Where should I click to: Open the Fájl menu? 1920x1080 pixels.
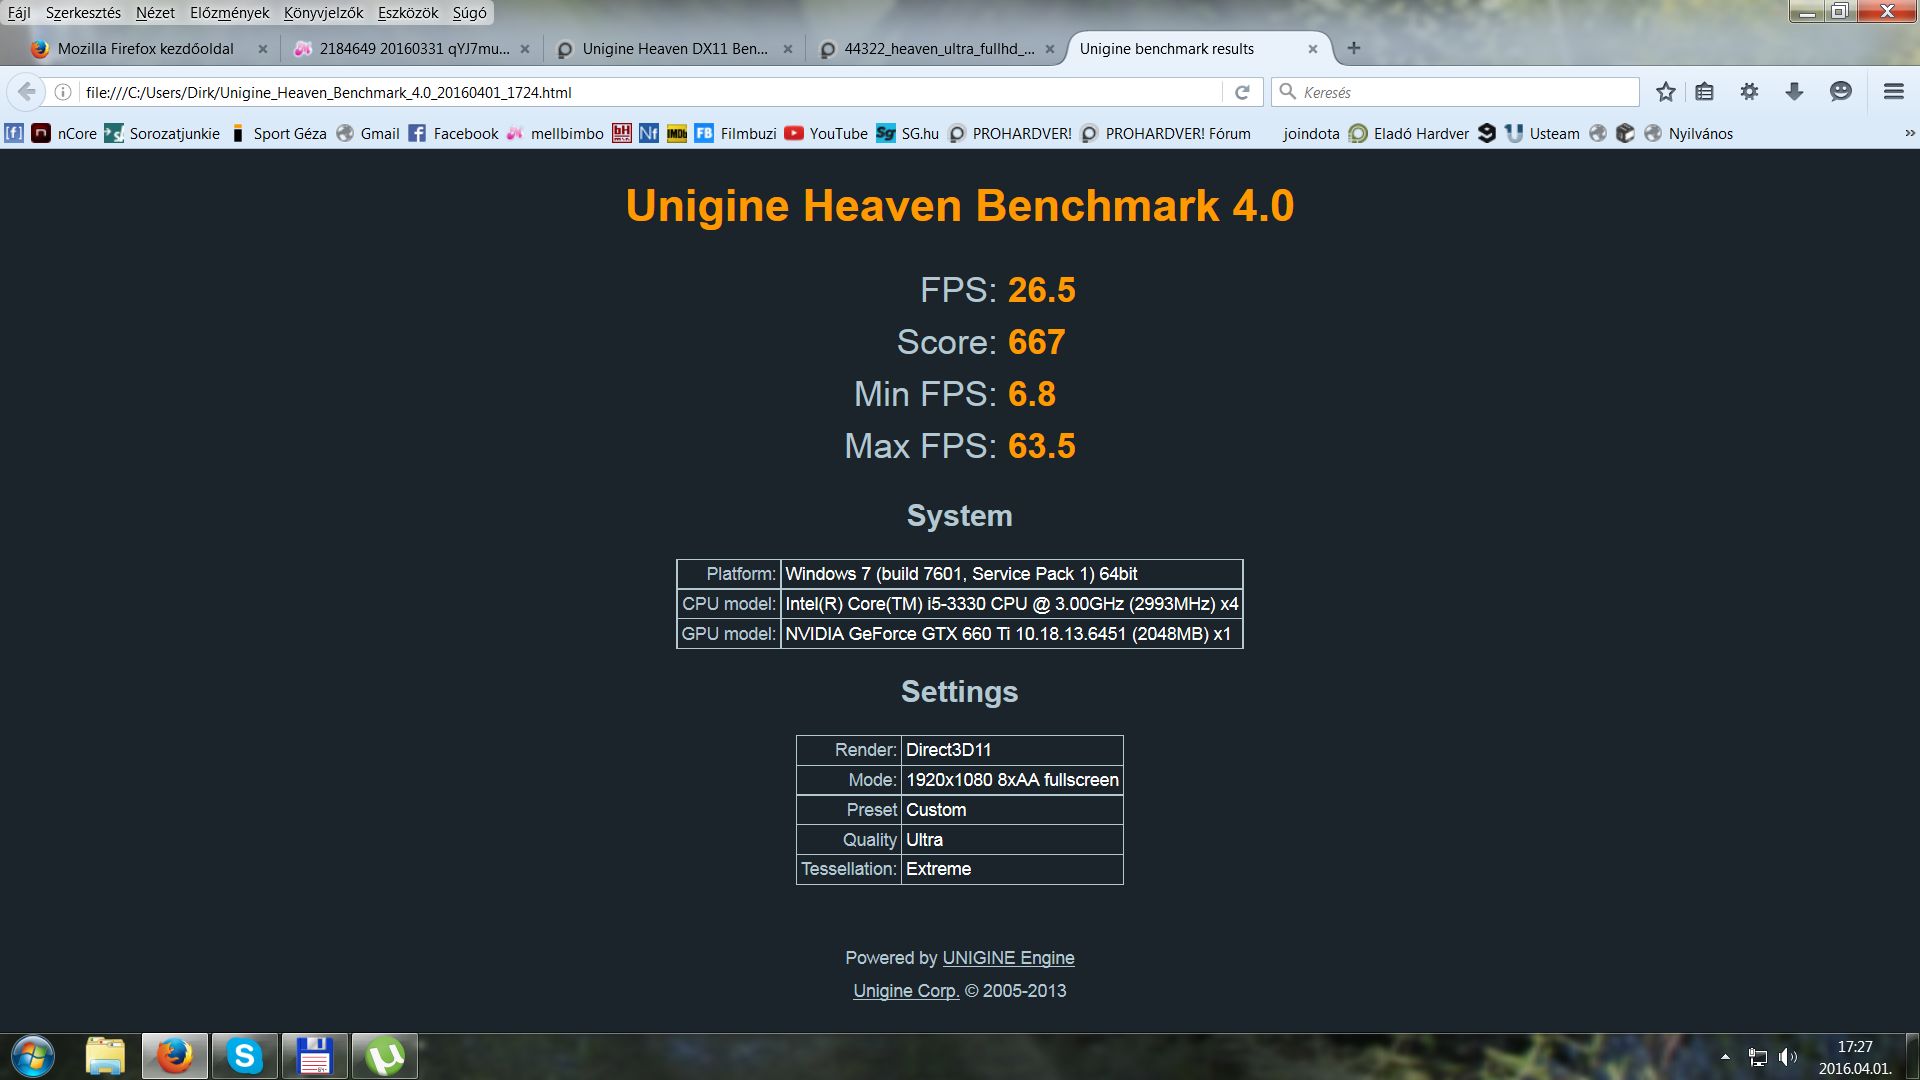(x=19, y=13)
